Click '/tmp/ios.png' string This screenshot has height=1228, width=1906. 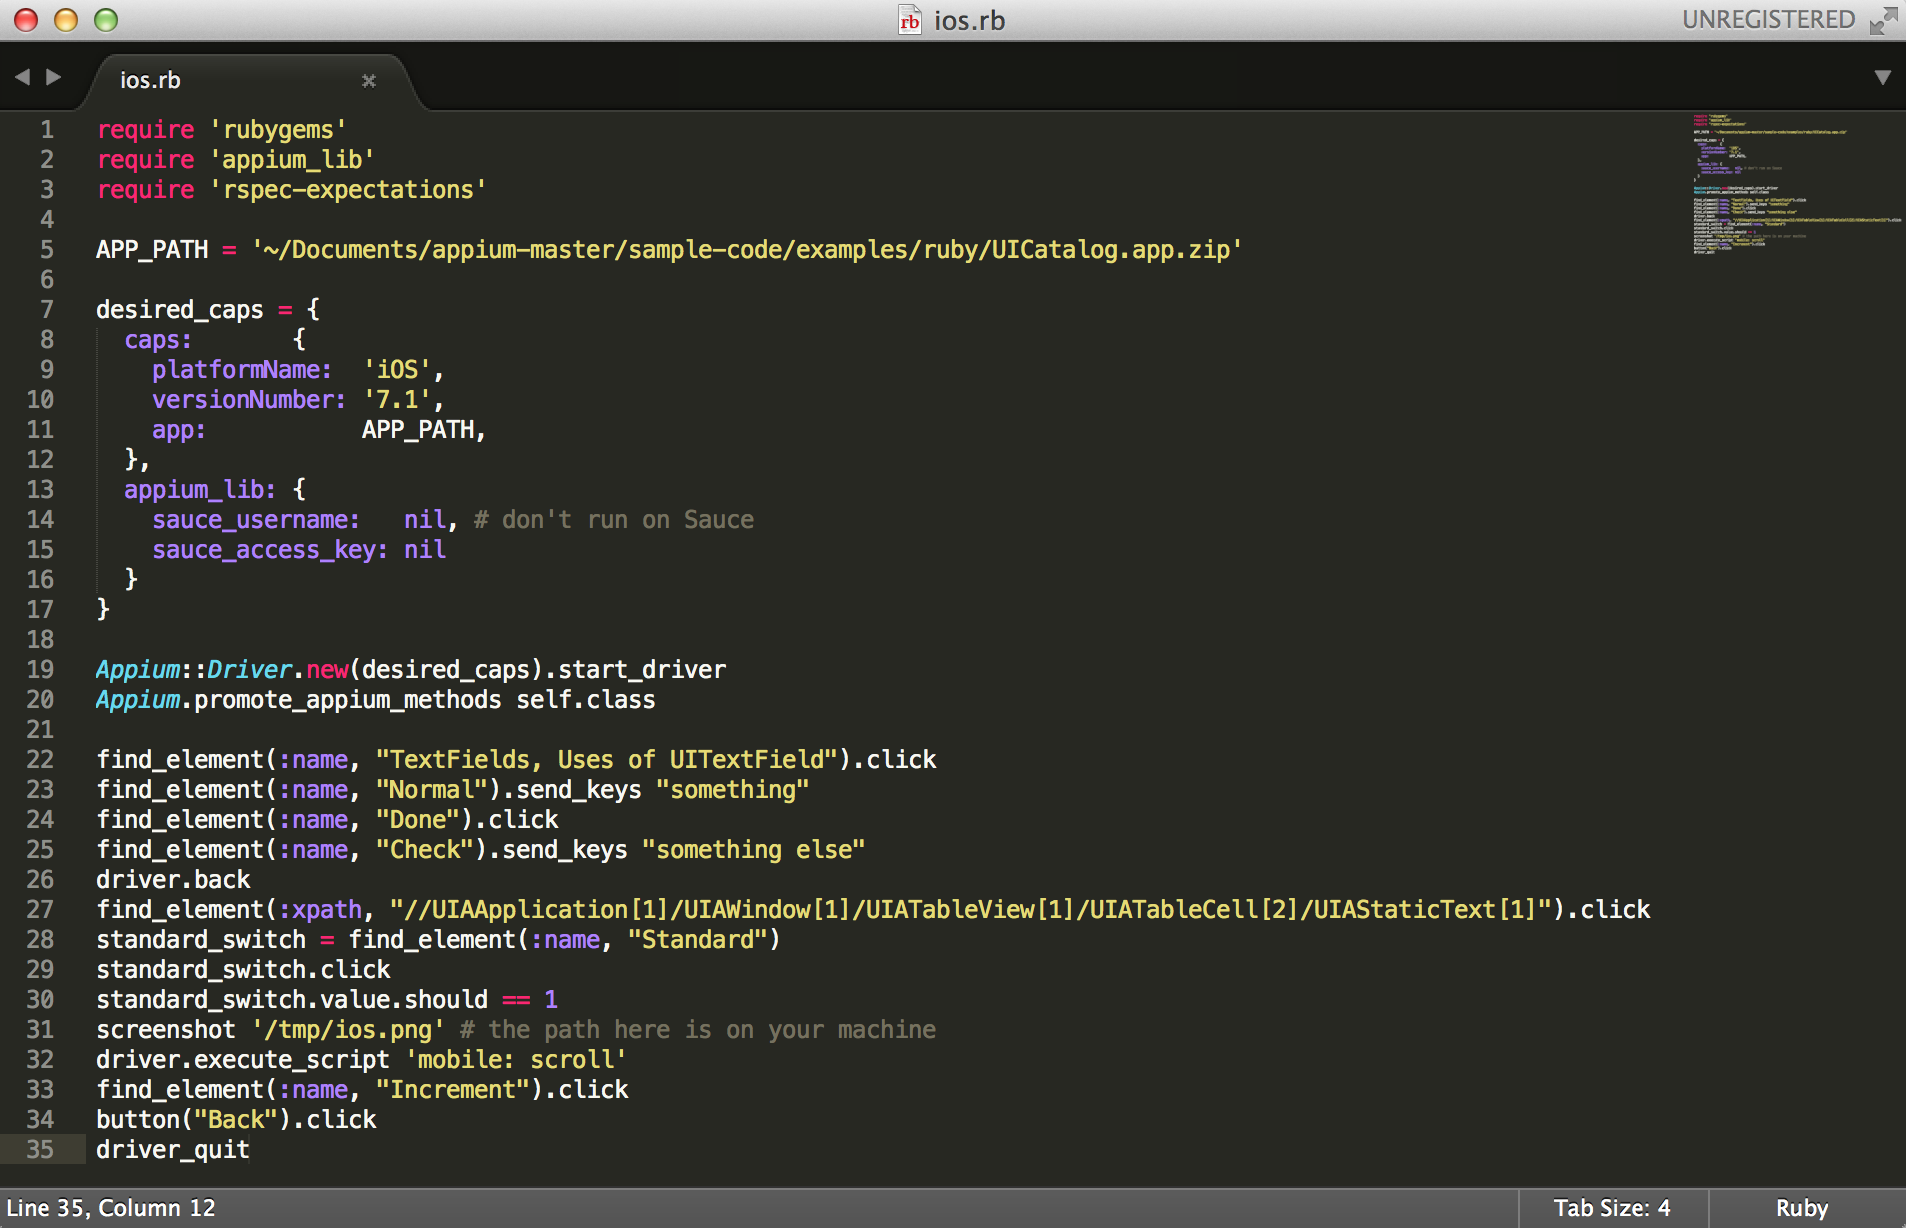click(x=348, y=1030)
